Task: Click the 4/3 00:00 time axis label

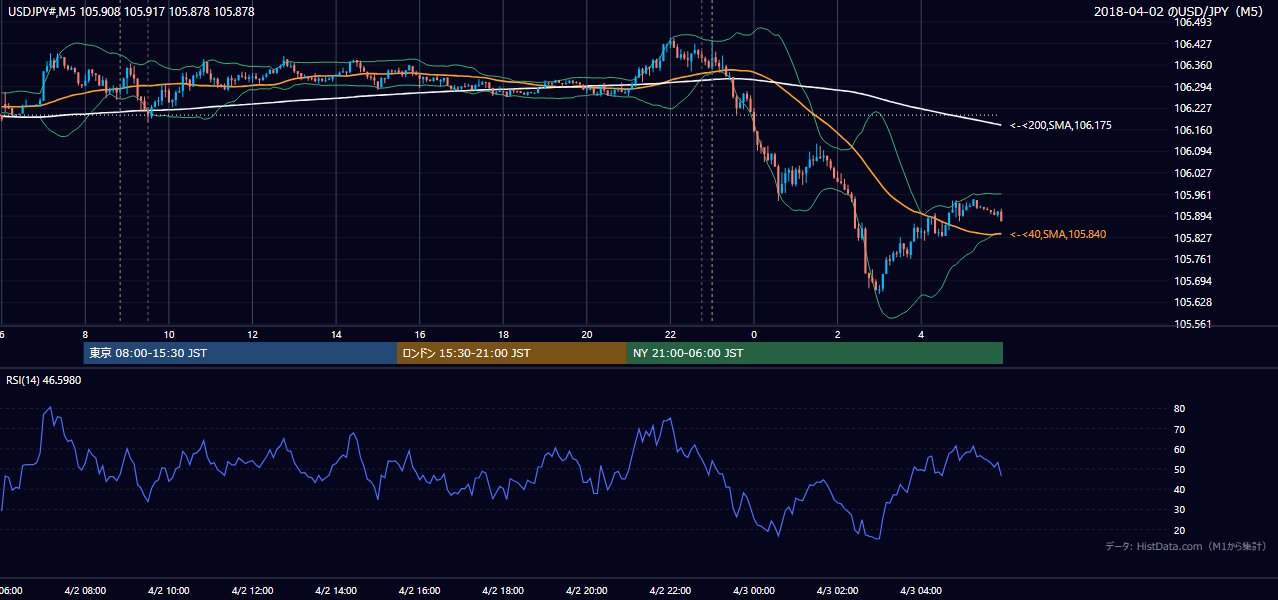Action: point(754,591)
